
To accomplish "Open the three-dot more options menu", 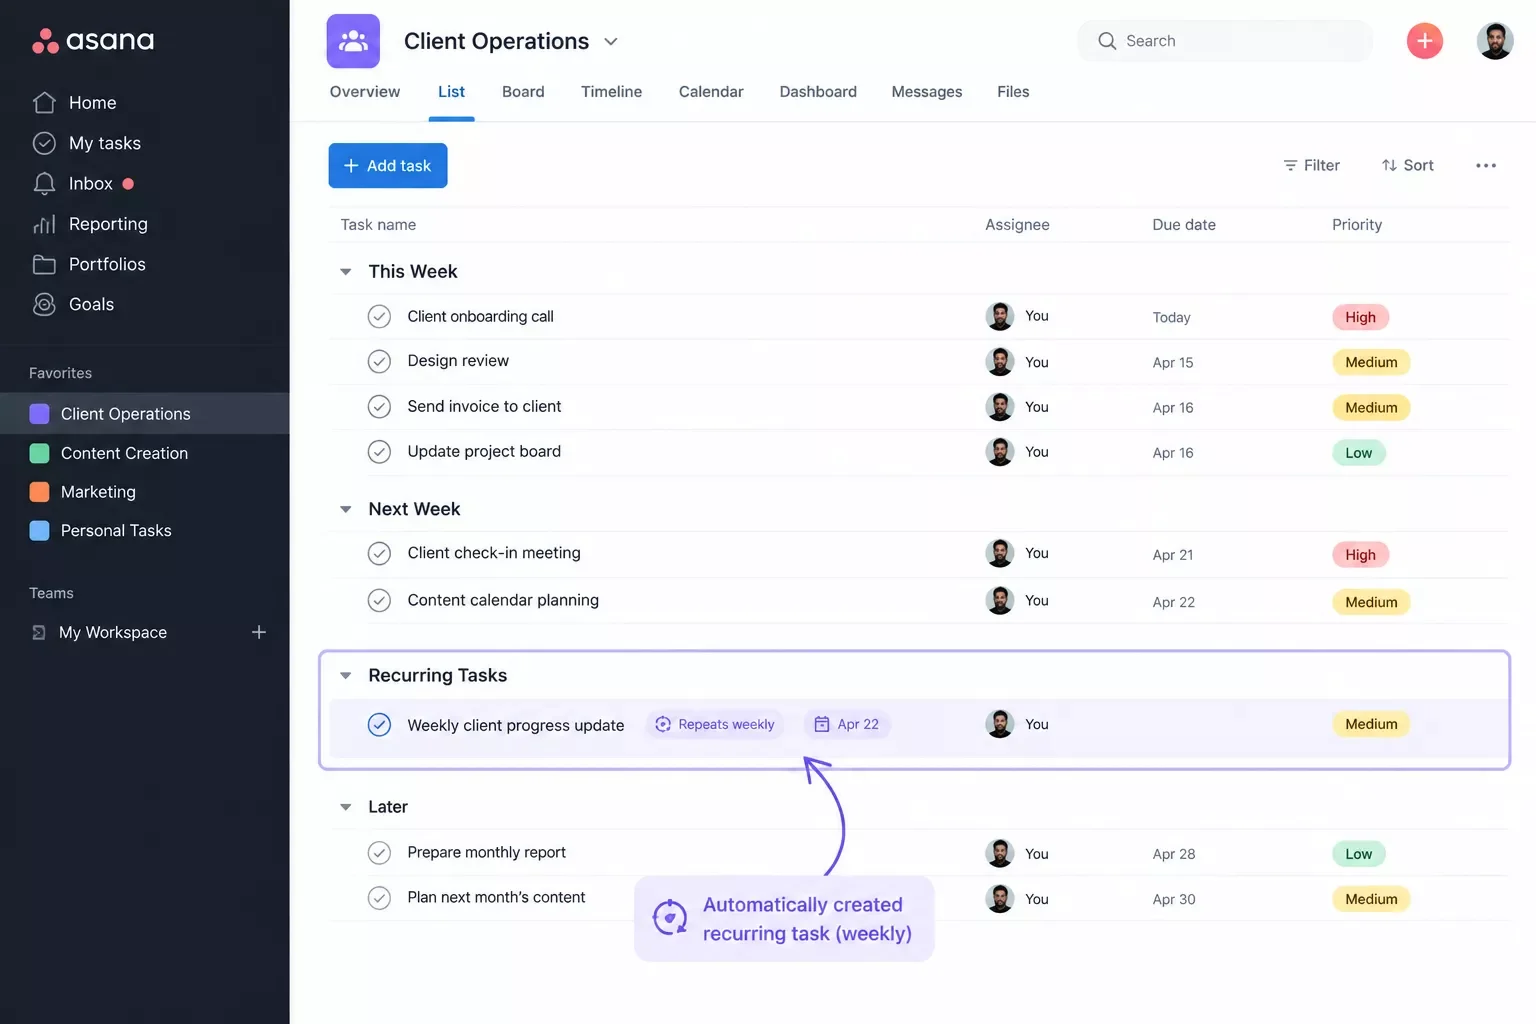I will click(x=1486, y=166).
